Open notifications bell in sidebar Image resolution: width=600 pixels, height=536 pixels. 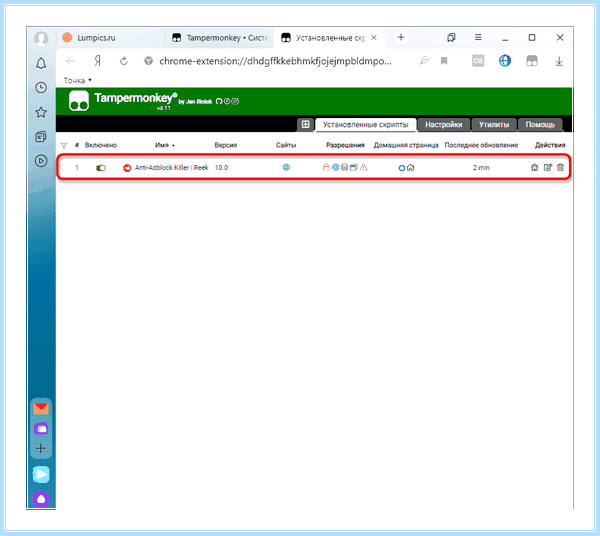(x=41, y=64)
